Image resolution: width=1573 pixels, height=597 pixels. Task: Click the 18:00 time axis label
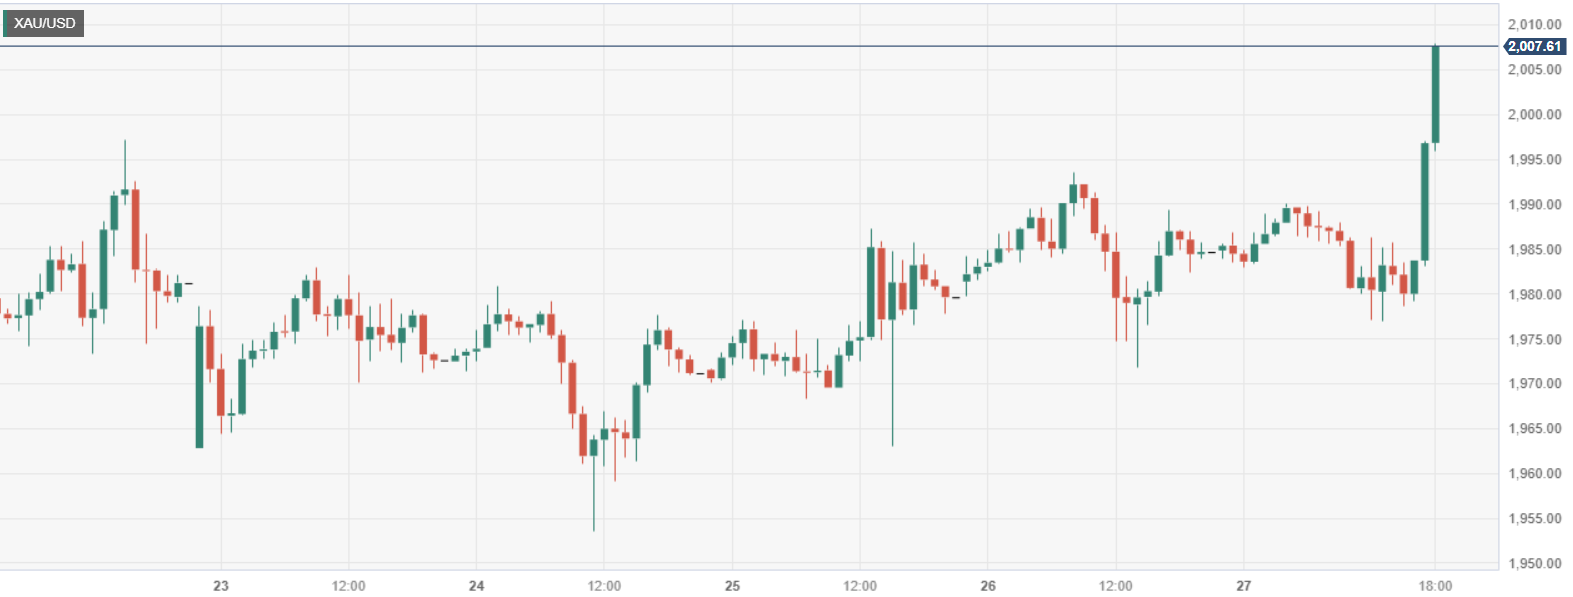1435,585
